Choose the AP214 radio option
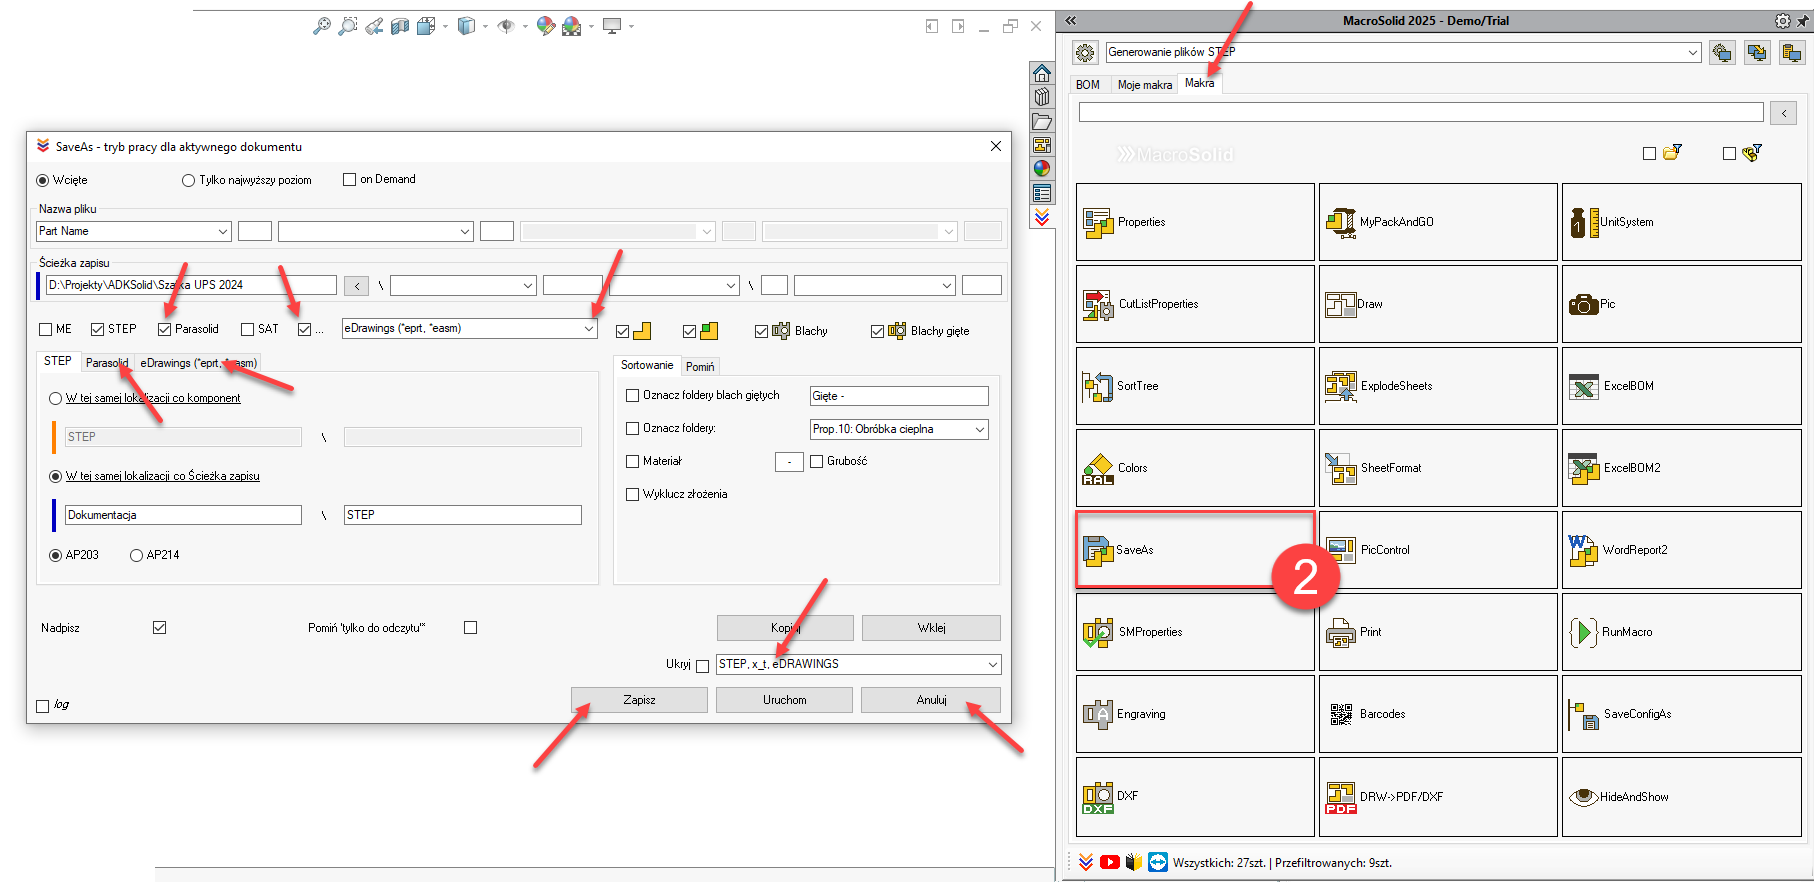The height and width of the screenshot is (882, 1814). point(136,555)
